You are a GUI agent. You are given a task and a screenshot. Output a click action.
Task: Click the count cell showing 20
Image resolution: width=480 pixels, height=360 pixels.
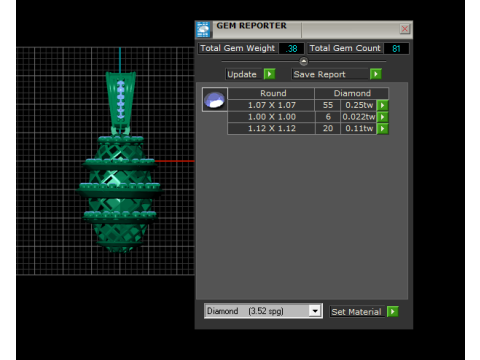[x=328, y=129]
